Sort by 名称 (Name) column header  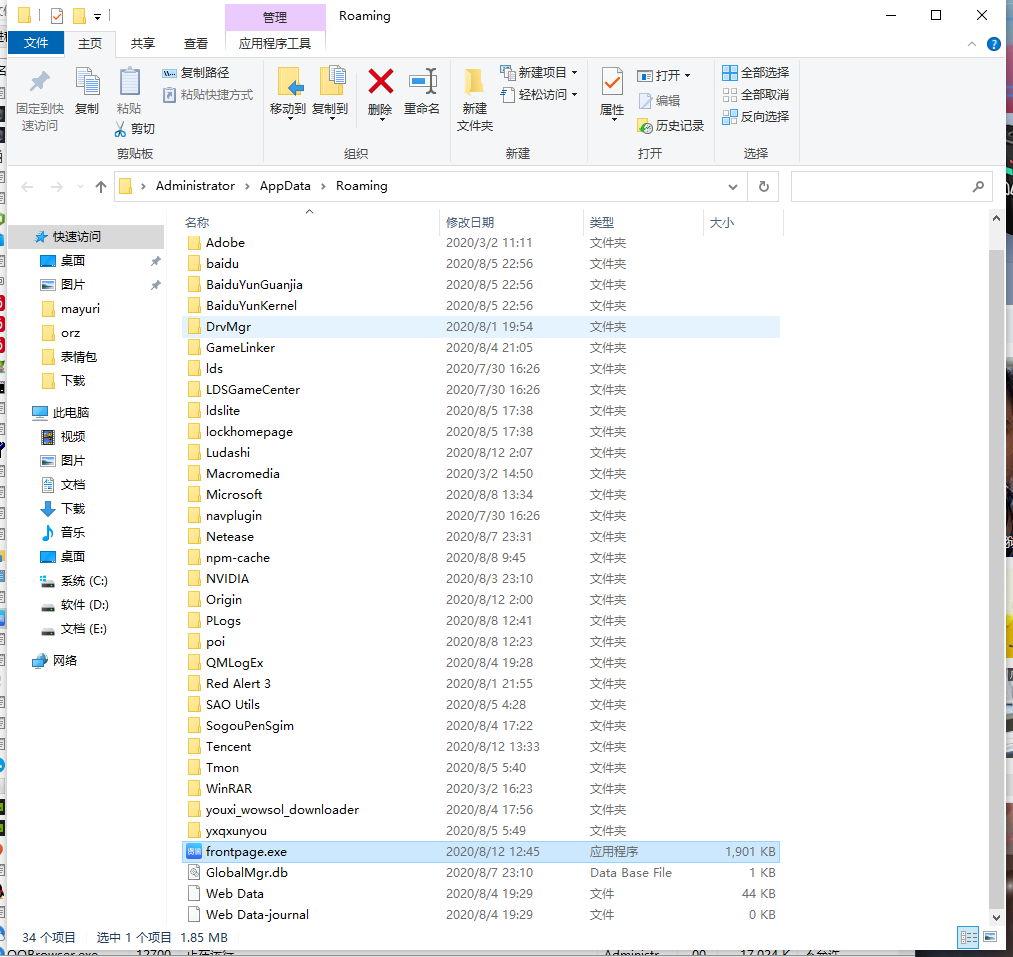(x=196, y=222)
